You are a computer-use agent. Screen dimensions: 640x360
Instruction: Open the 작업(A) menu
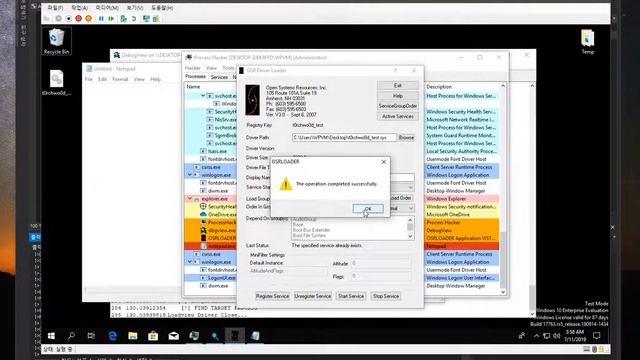[x=79, y=8]
